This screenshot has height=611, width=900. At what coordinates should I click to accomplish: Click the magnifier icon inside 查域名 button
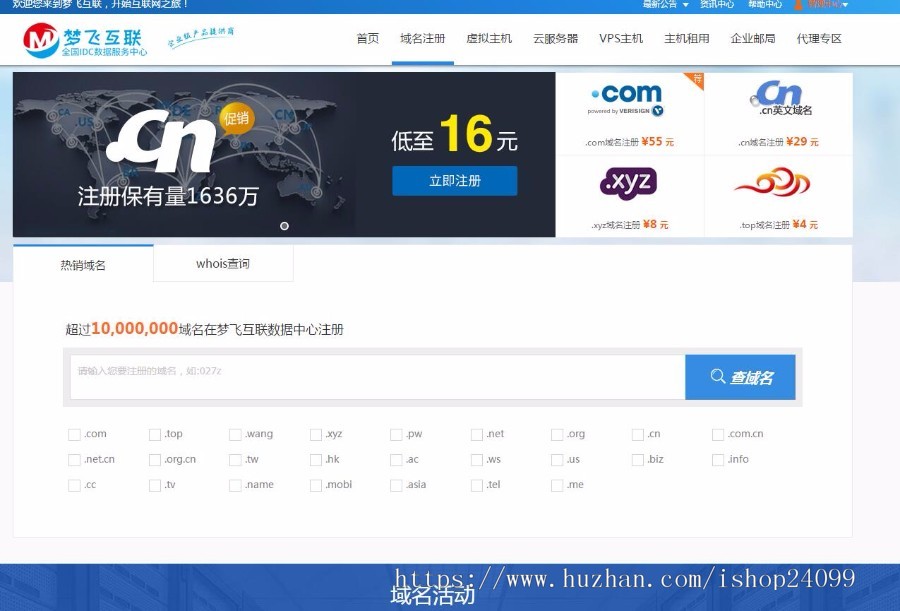click(717, 377)
